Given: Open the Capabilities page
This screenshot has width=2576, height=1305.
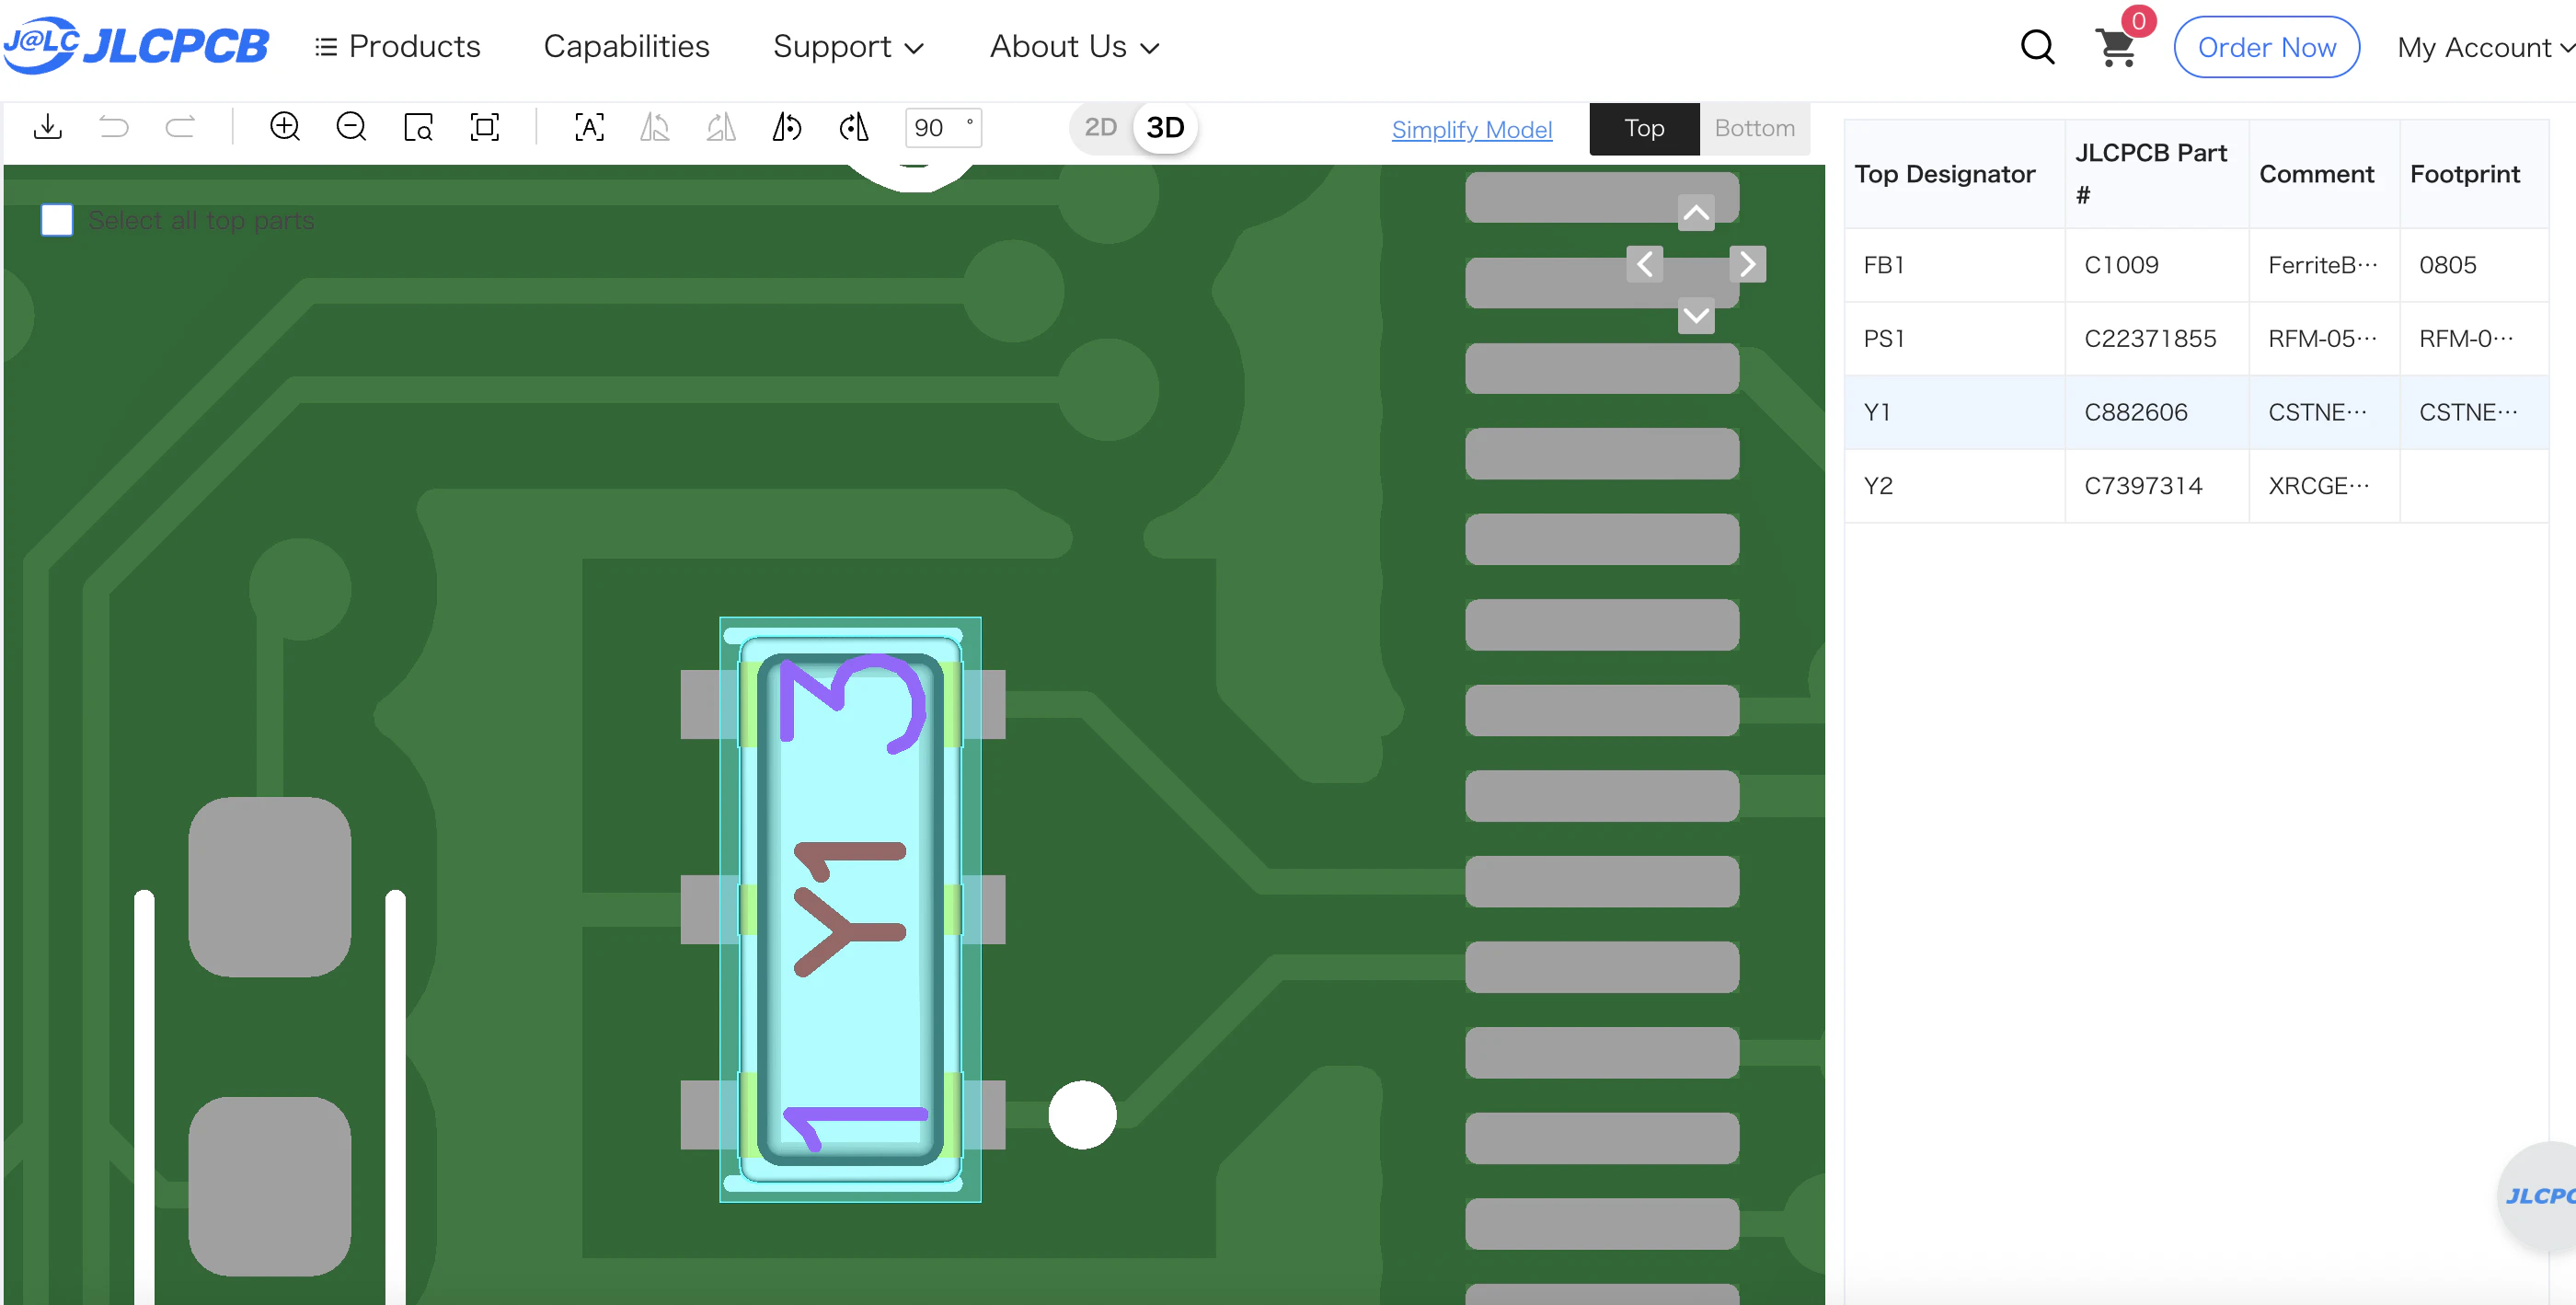Looking at the screenshot, I should 626,47.
